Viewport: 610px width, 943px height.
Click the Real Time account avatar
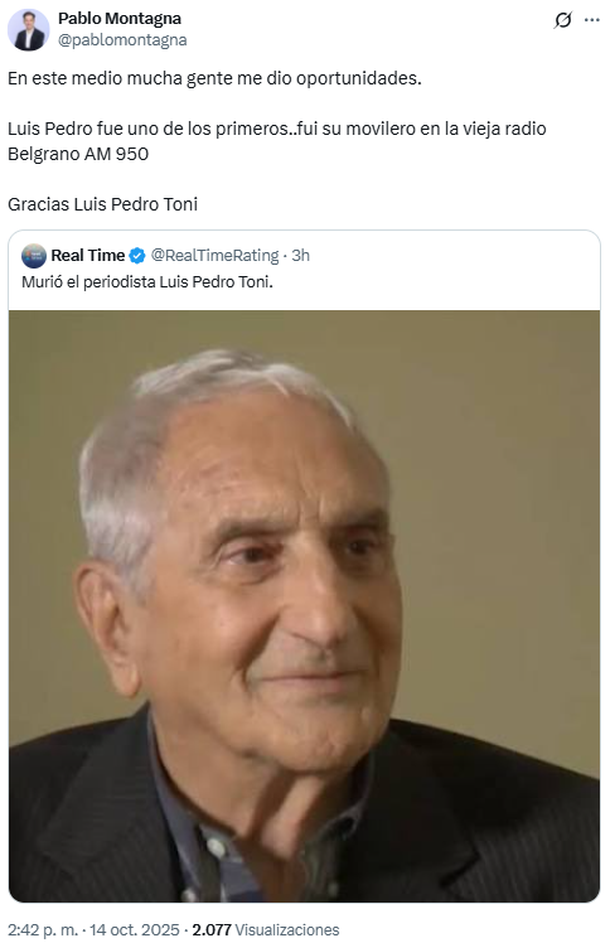click(x=34, y=256)
